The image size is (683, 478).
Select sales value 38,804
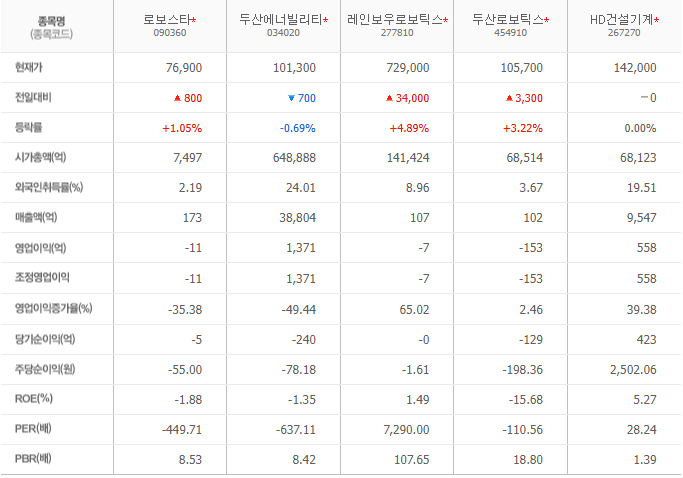pyautogui.click(x=298, y=218)
